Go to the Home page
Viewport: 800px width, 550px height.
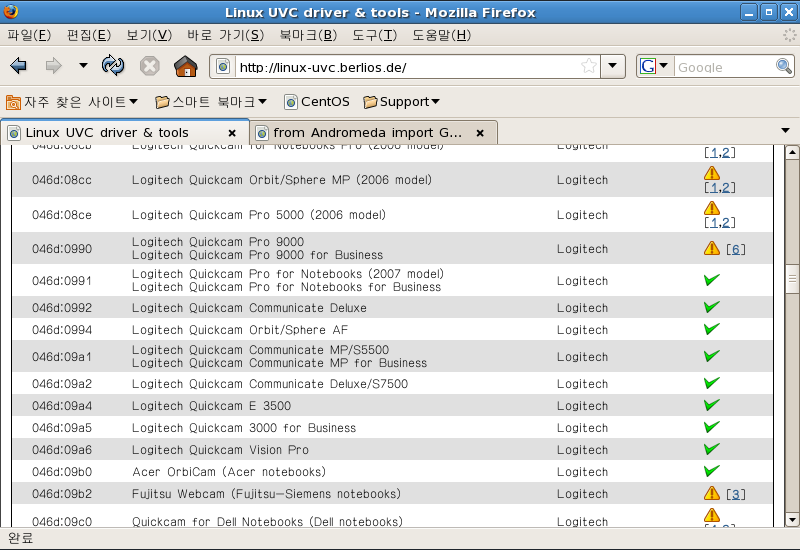186,66
